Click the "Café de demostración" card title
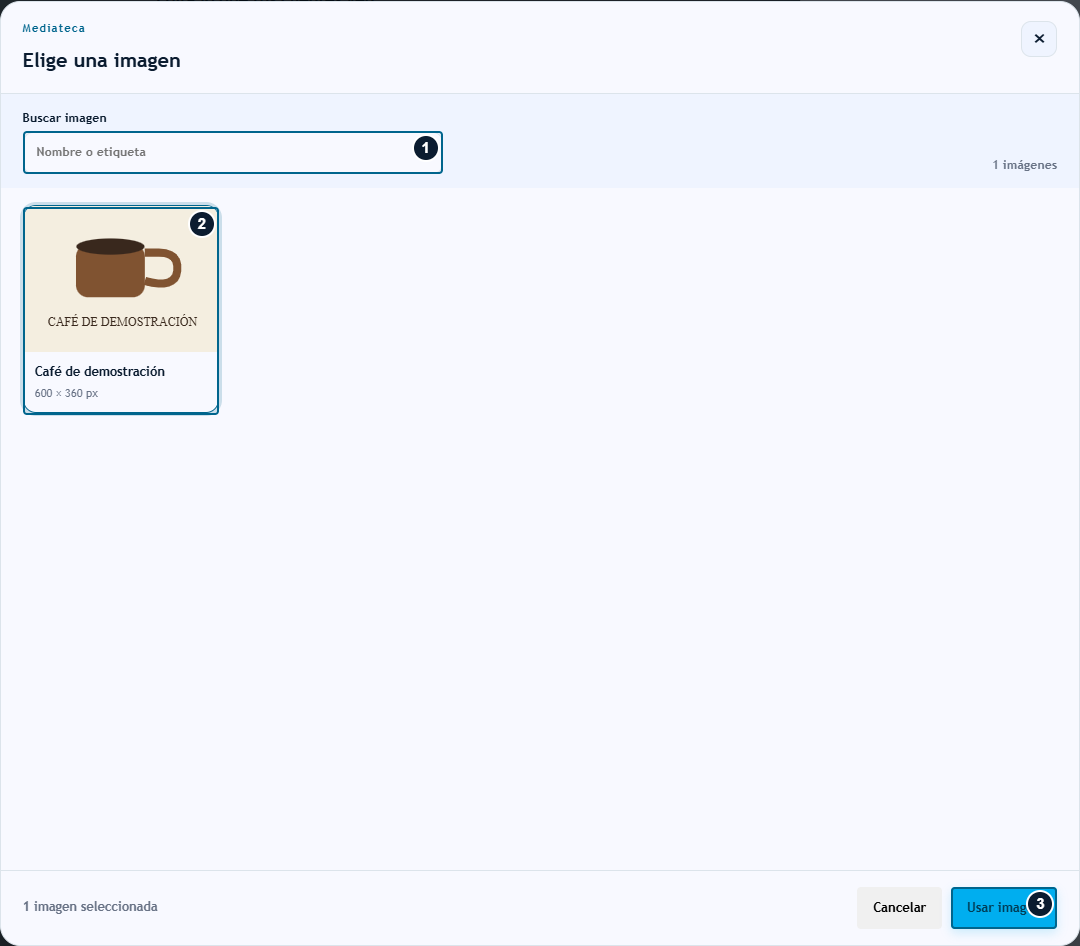 [x=100, y=371]
